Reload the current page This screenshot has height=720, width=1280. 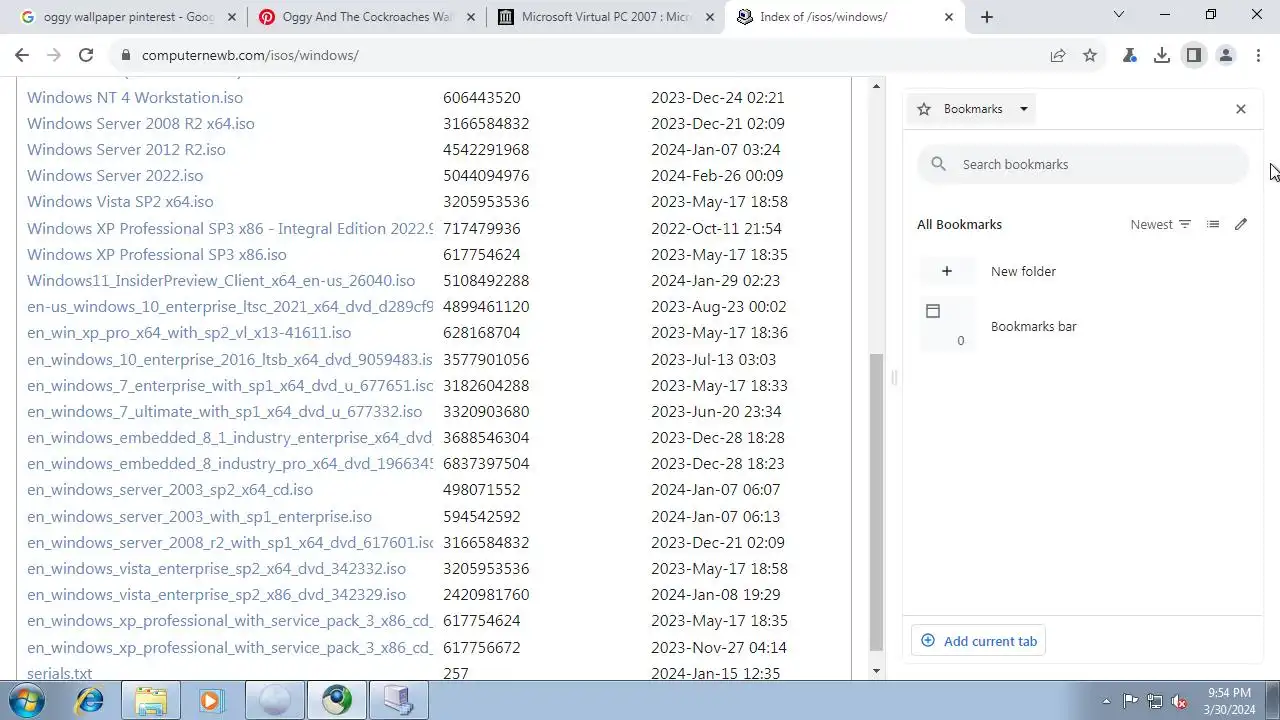[86, 55]
